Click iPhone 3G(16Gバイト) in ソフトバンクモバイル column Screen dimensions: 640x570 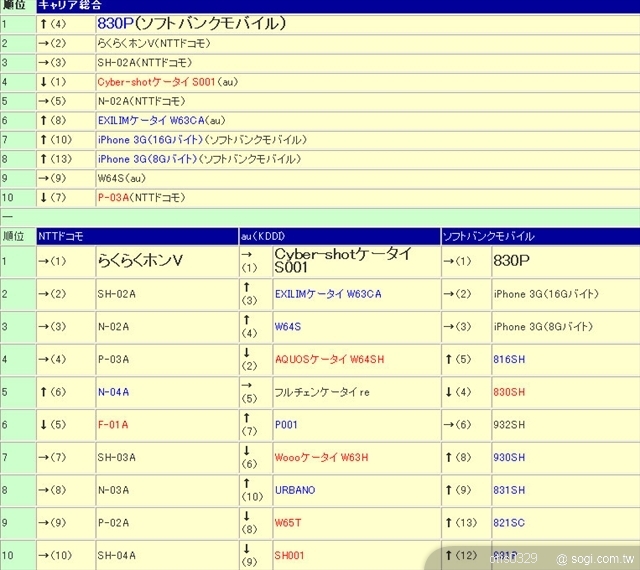point(546,294)
